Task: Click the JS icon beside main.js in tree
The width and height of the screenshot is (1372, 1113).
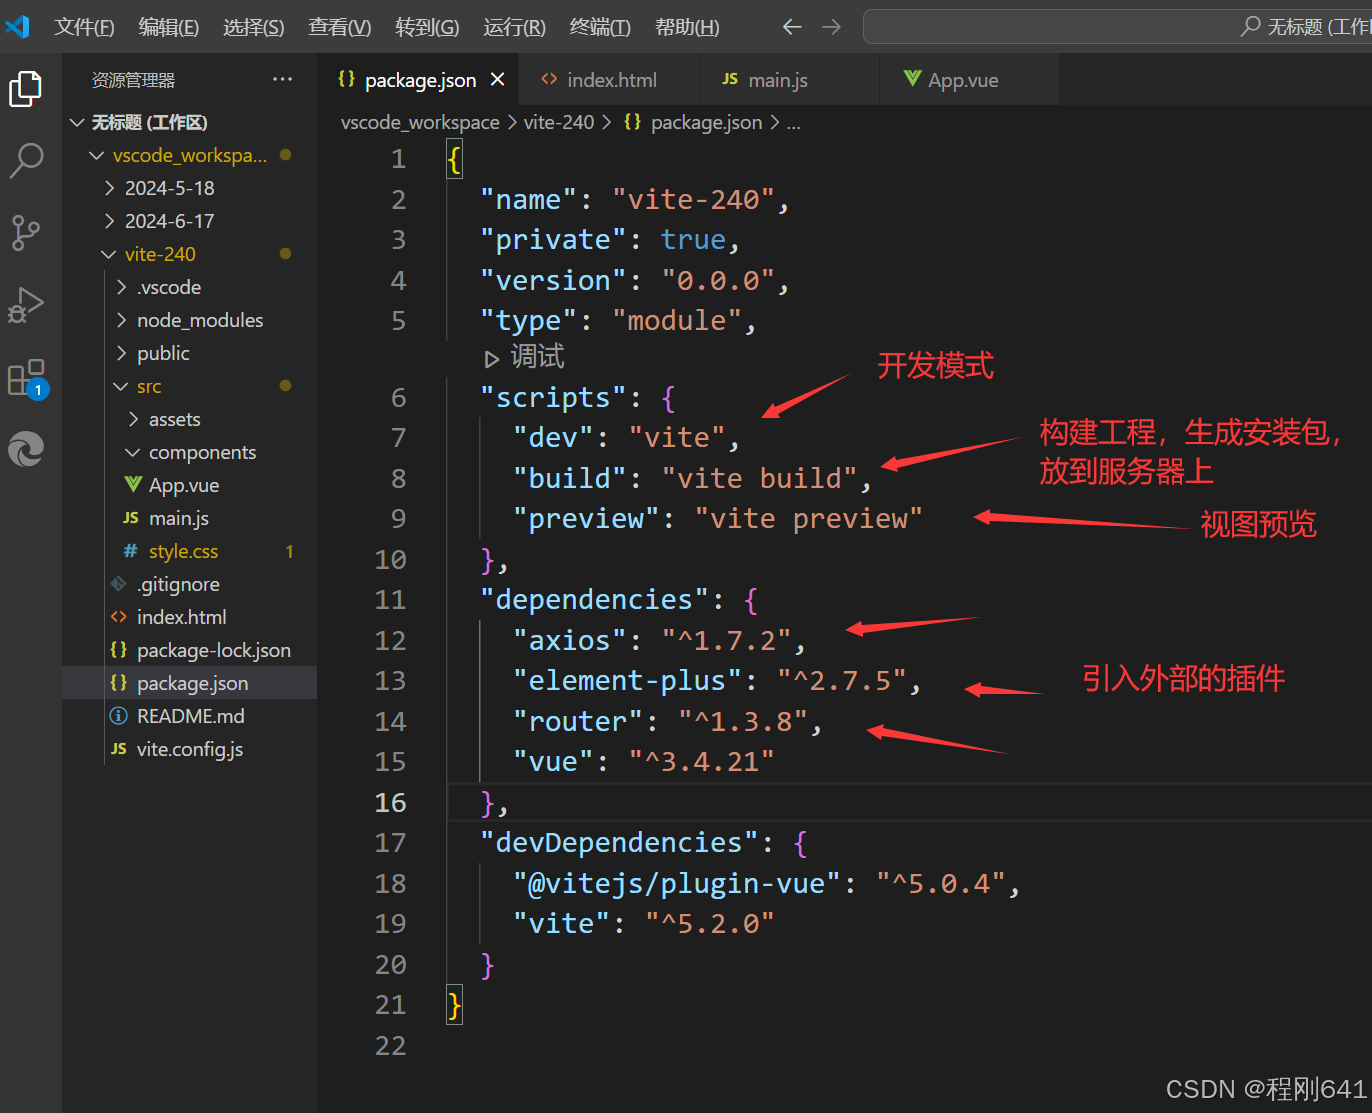Action: [x=131, y=518]
